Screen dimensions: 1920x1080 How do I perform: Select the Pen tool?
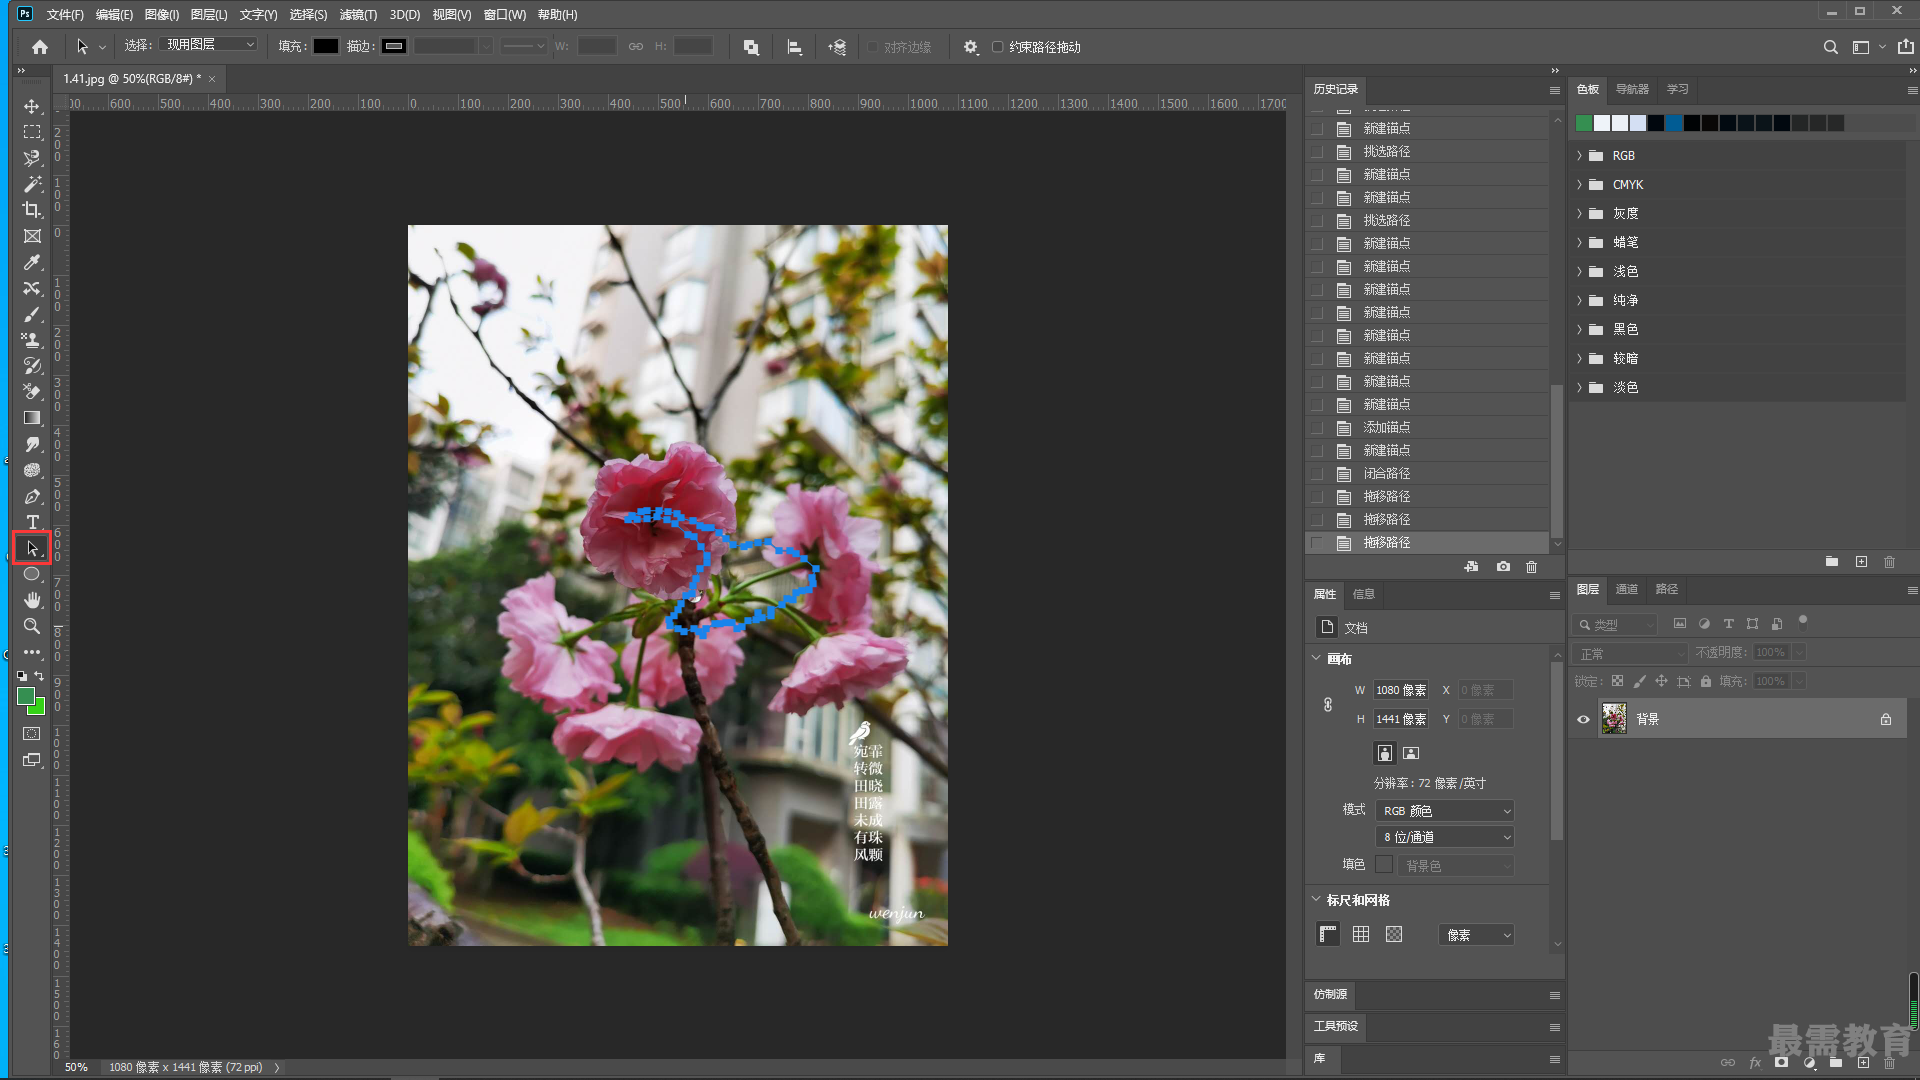(32, 496)
